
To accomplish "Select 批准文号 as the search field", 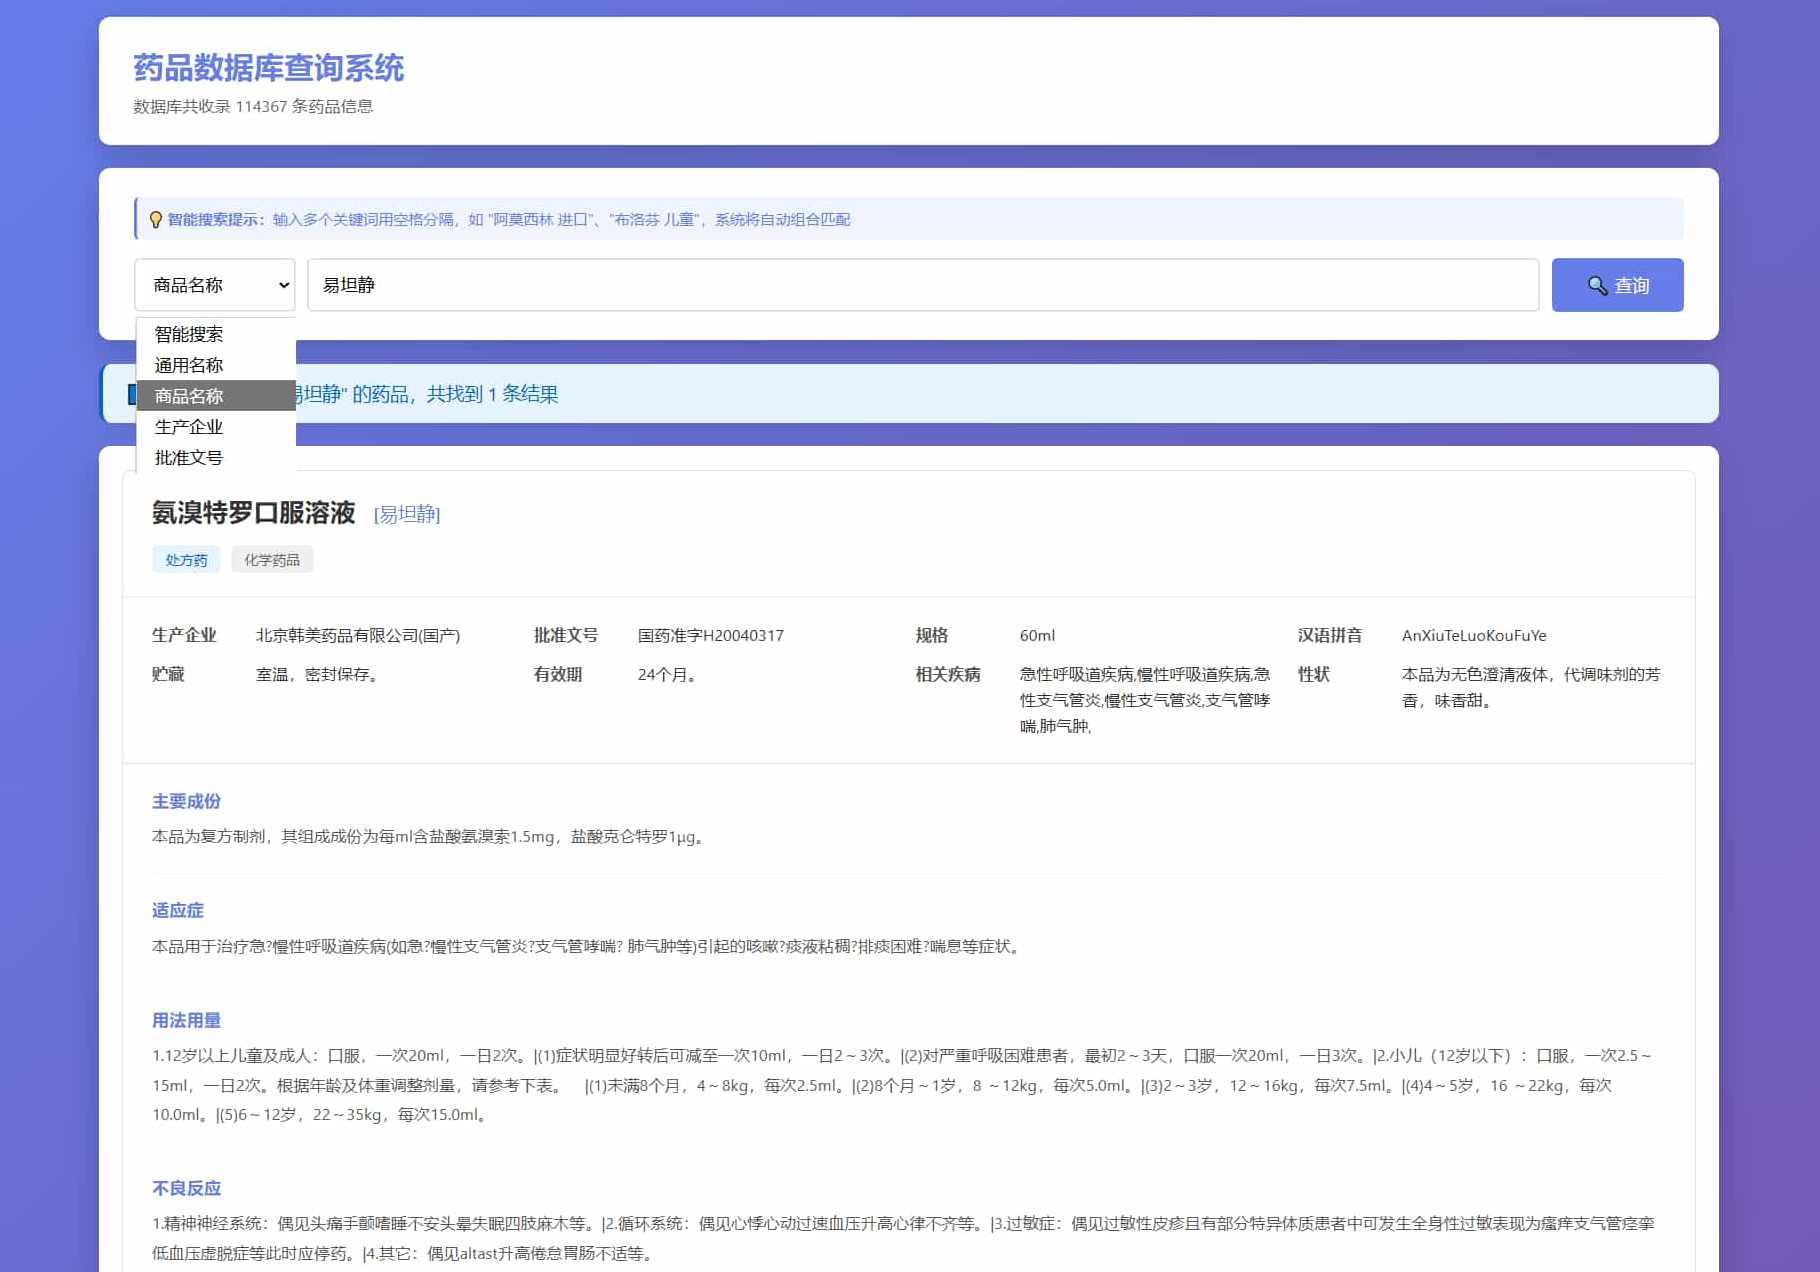I will (189, 457).
